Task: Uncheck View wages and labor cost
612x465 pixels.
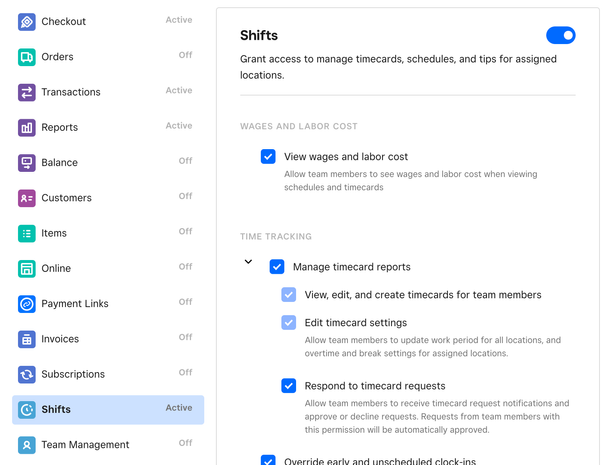Action: pyautogui.click(x=268, y=157)
